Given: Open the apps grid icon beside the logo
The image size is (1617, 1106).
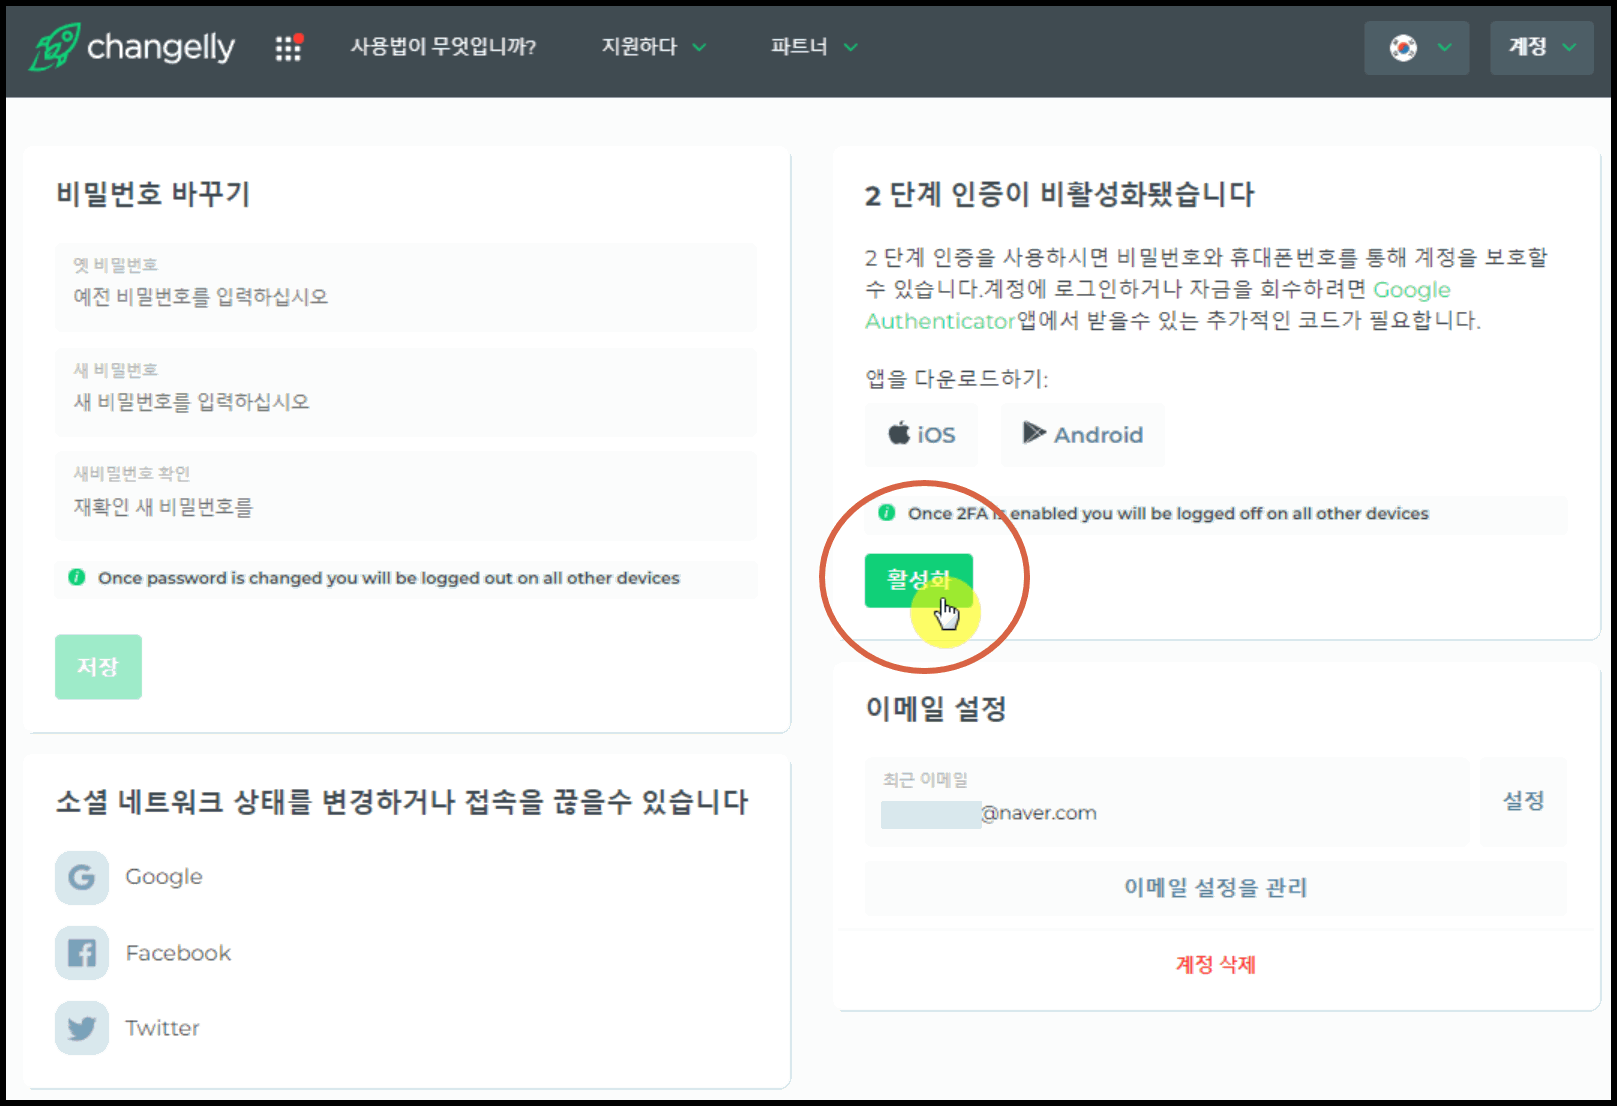Looking at the screenshot, I should click(289, 47).
